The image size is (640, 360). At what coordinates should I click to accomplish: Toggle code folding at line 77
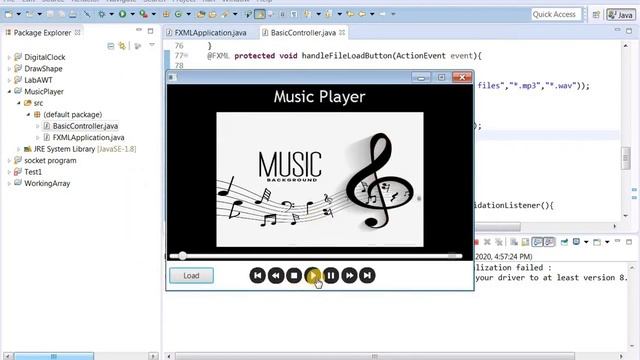186,56
